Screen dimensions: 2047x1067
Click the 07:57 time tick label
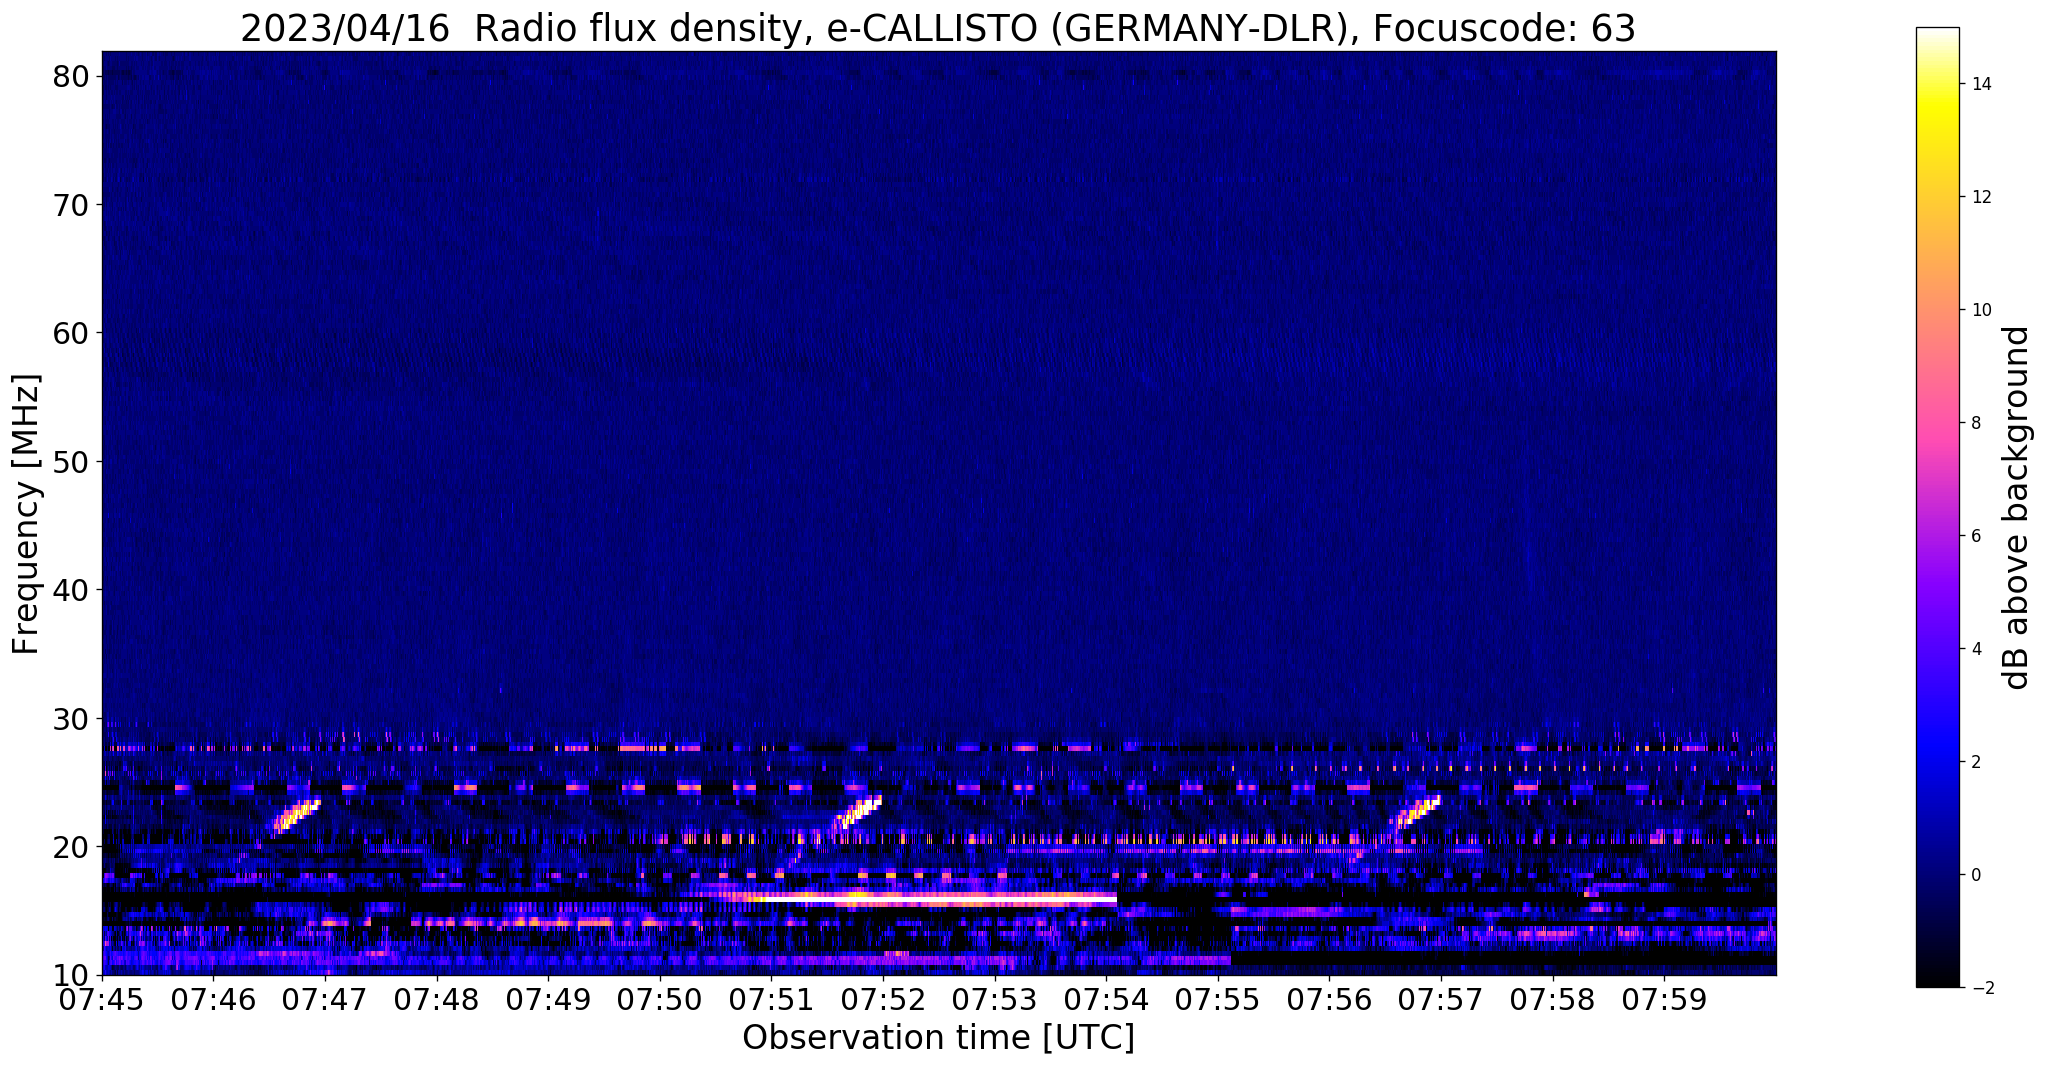[x=1441, y=999]
